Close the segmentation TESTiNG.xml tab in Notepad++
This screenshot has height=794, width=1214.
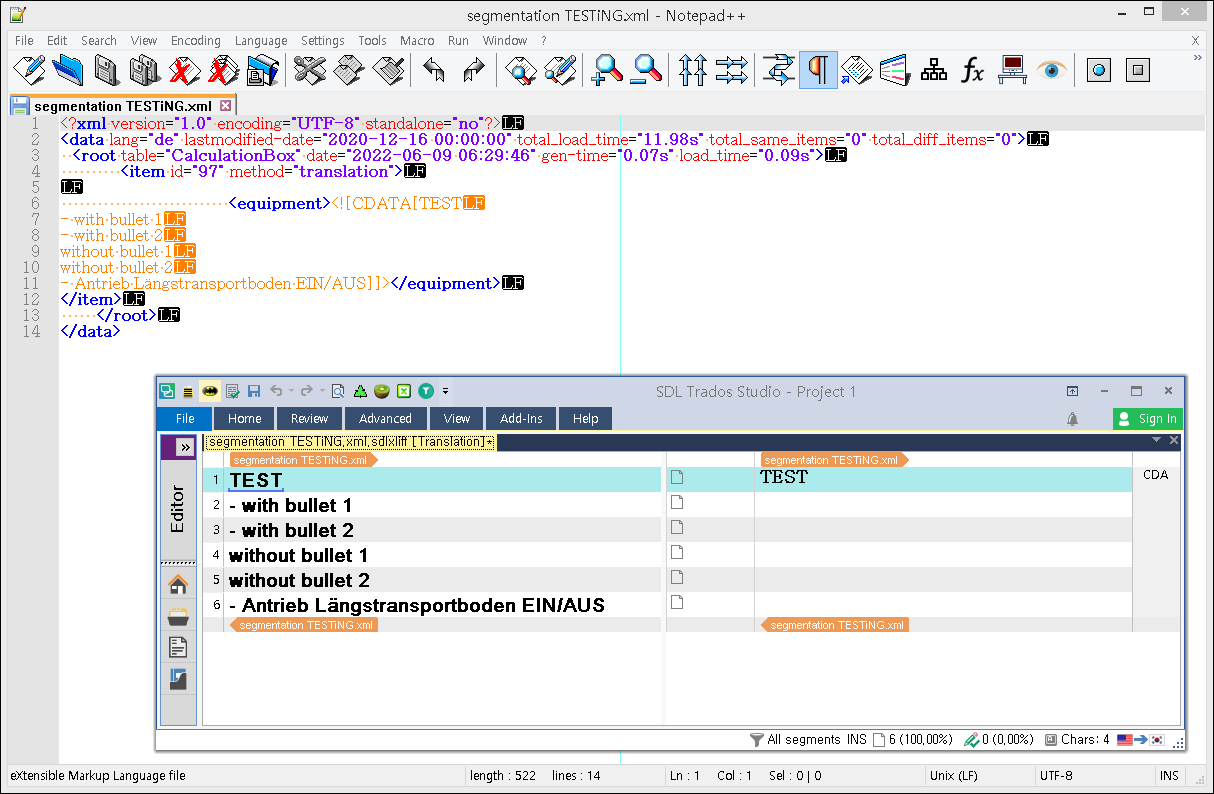pos(225,105)
